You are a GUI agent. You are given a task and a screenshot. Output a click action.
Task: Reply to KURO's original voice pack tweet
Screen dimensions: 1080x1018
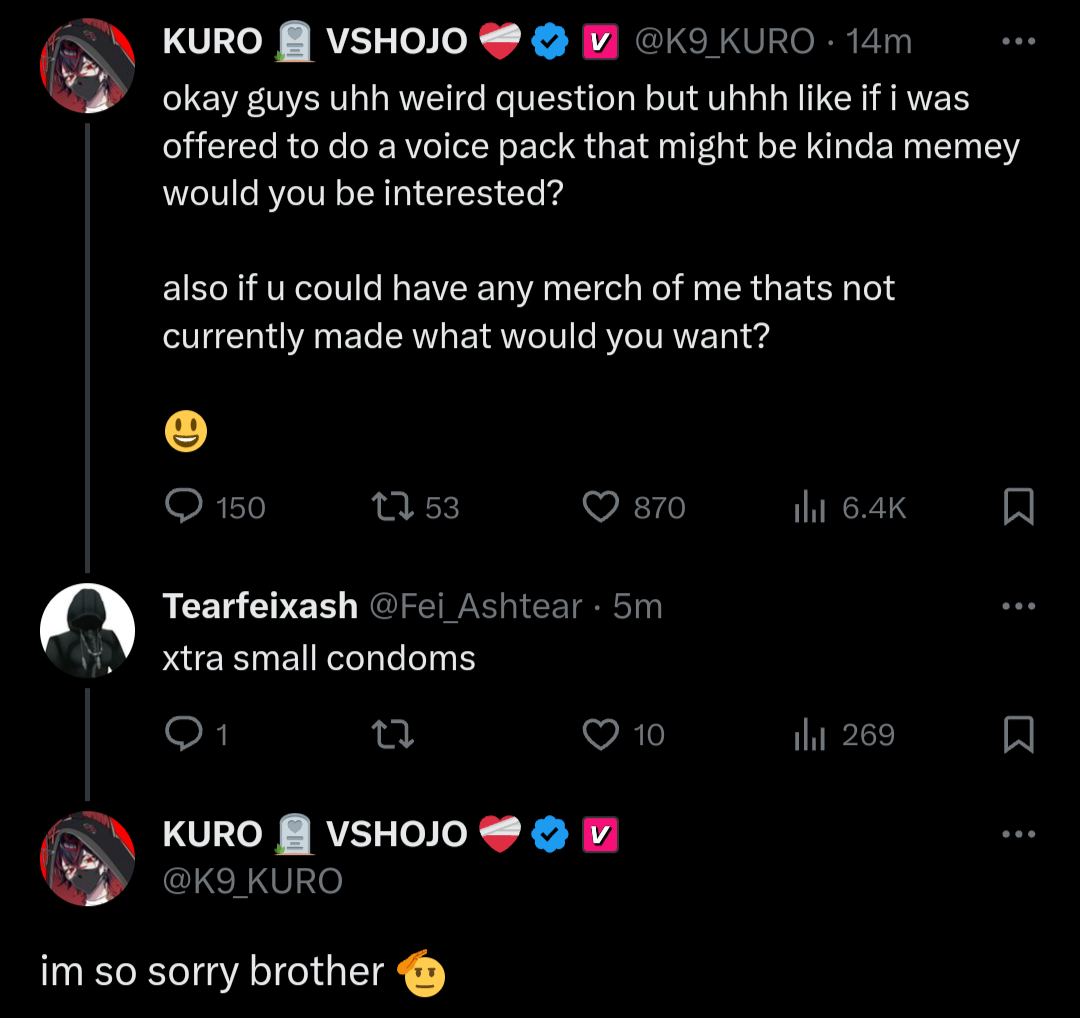tap(184, 508)
